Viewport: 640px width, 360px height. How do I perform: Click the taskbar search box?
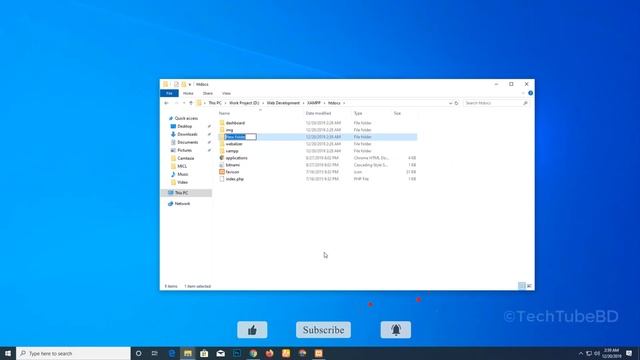(x=73, y=353)
